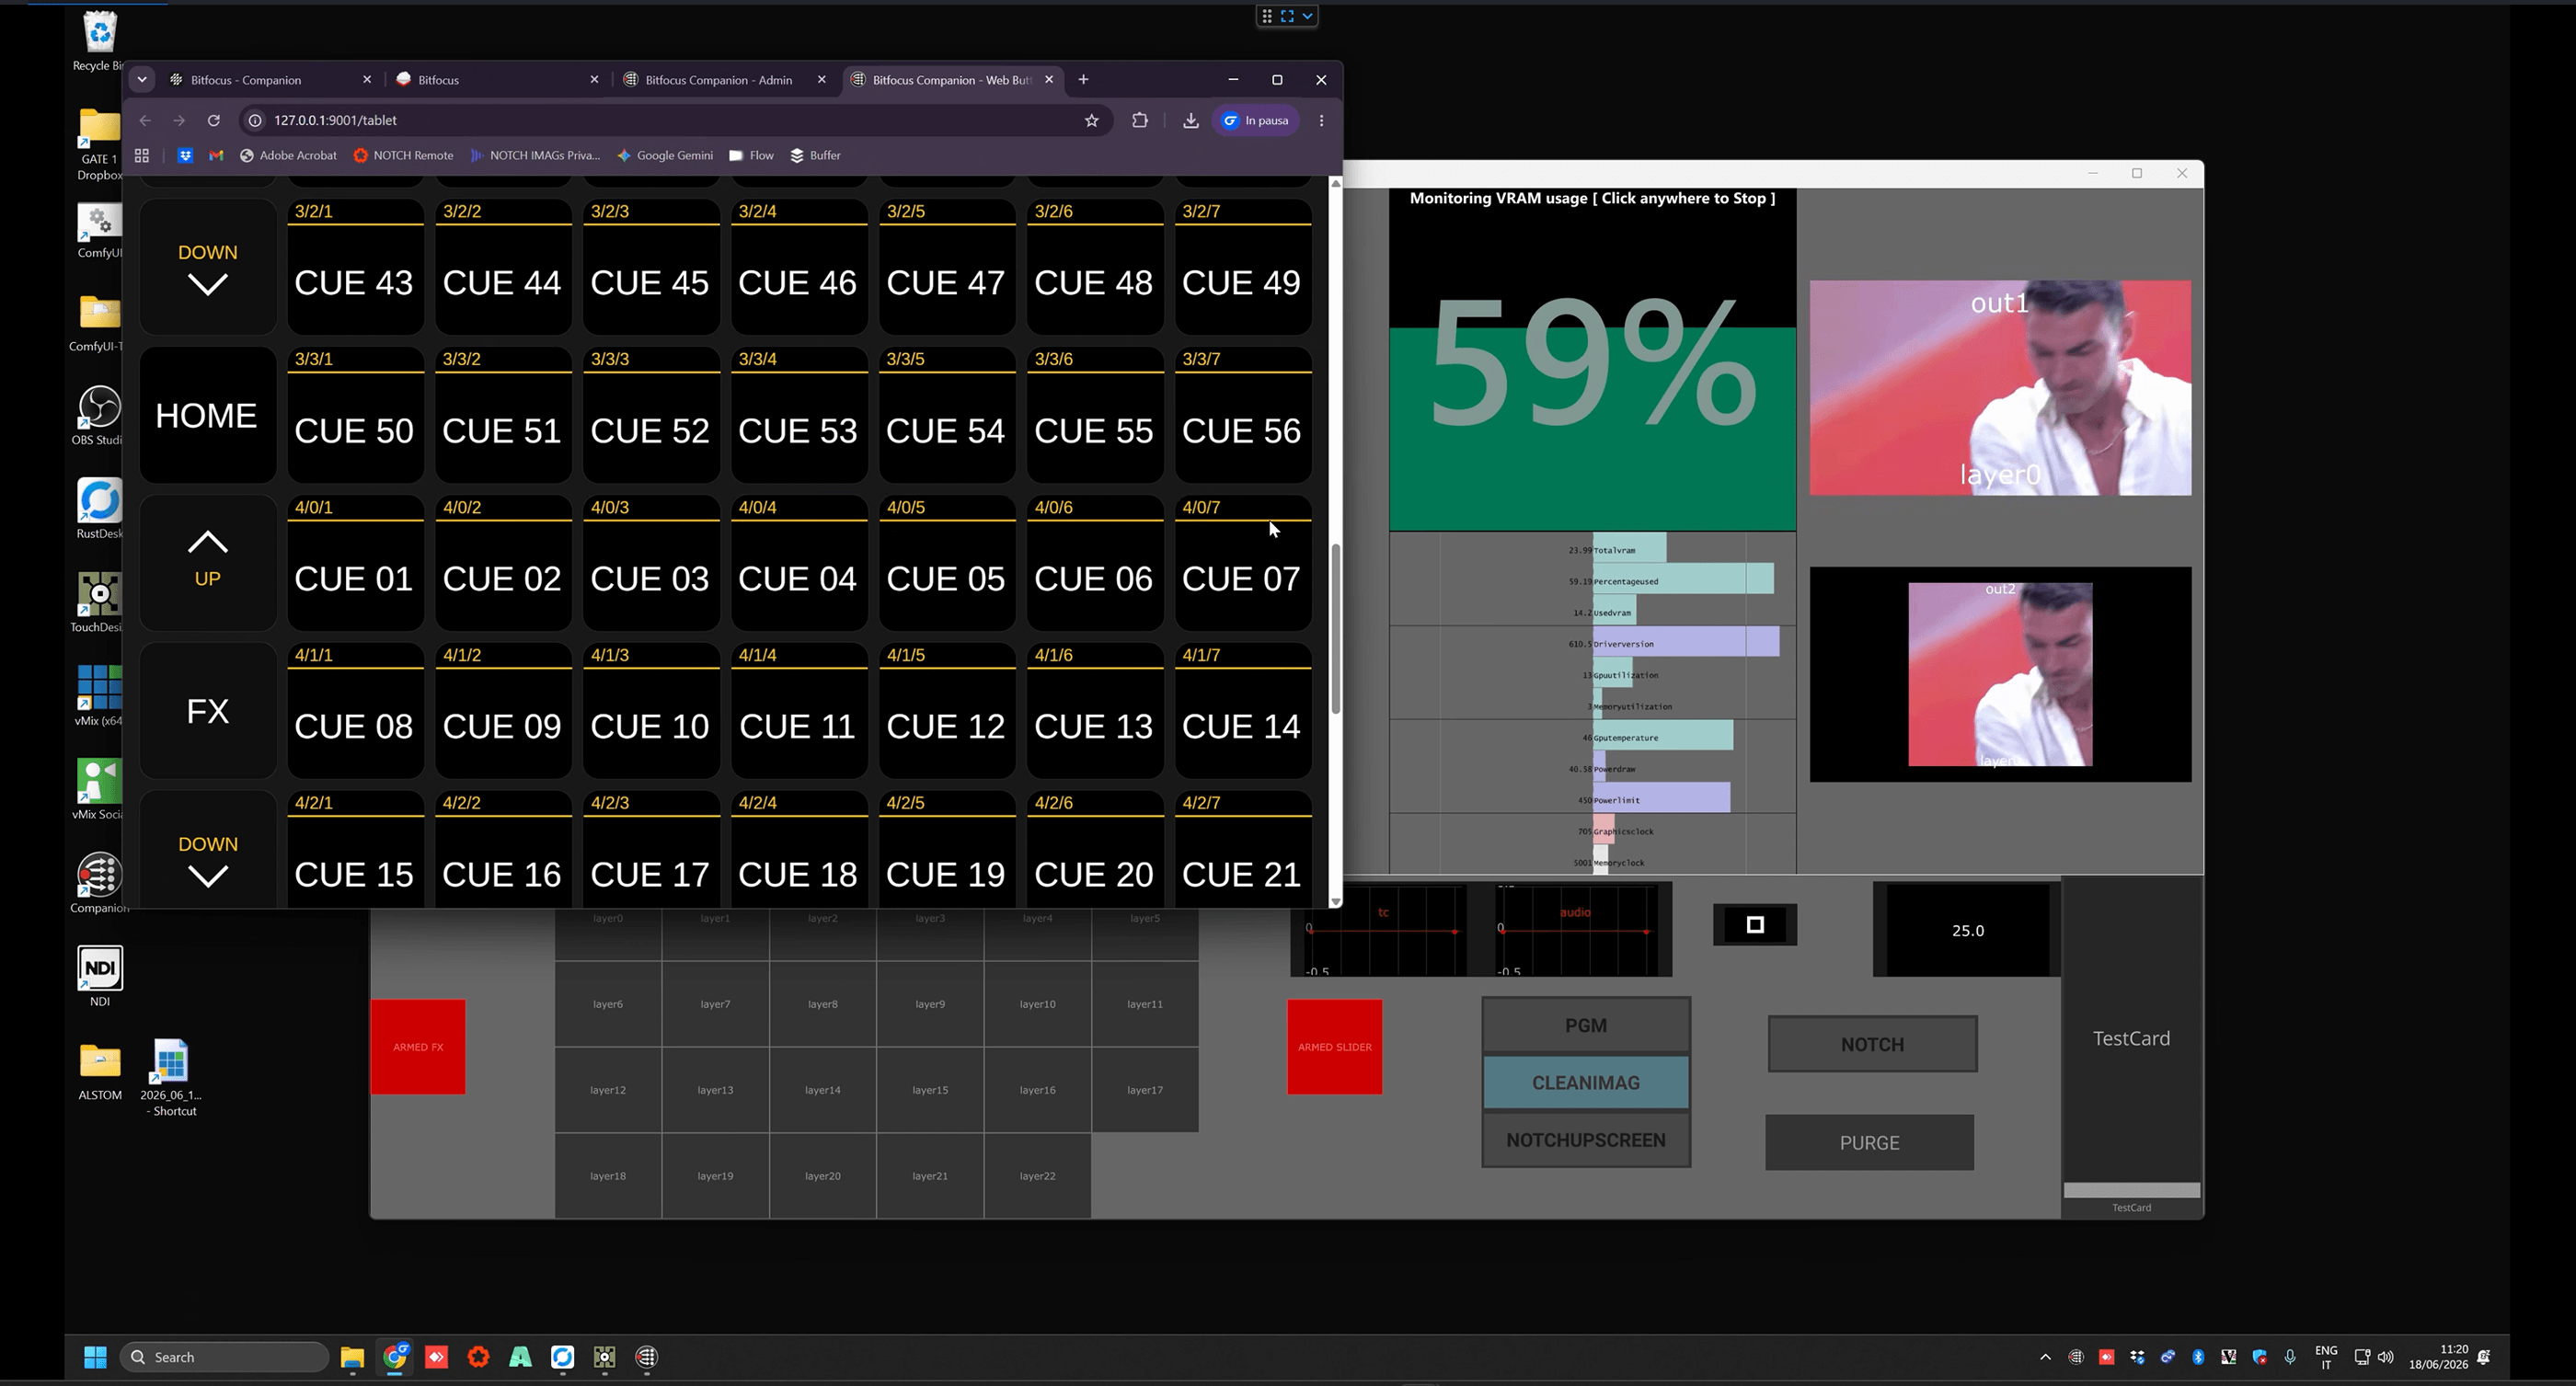This screenshot has height=1386, width=2576.
Task: Reload the tablet page
Action: tap(213, 120)
